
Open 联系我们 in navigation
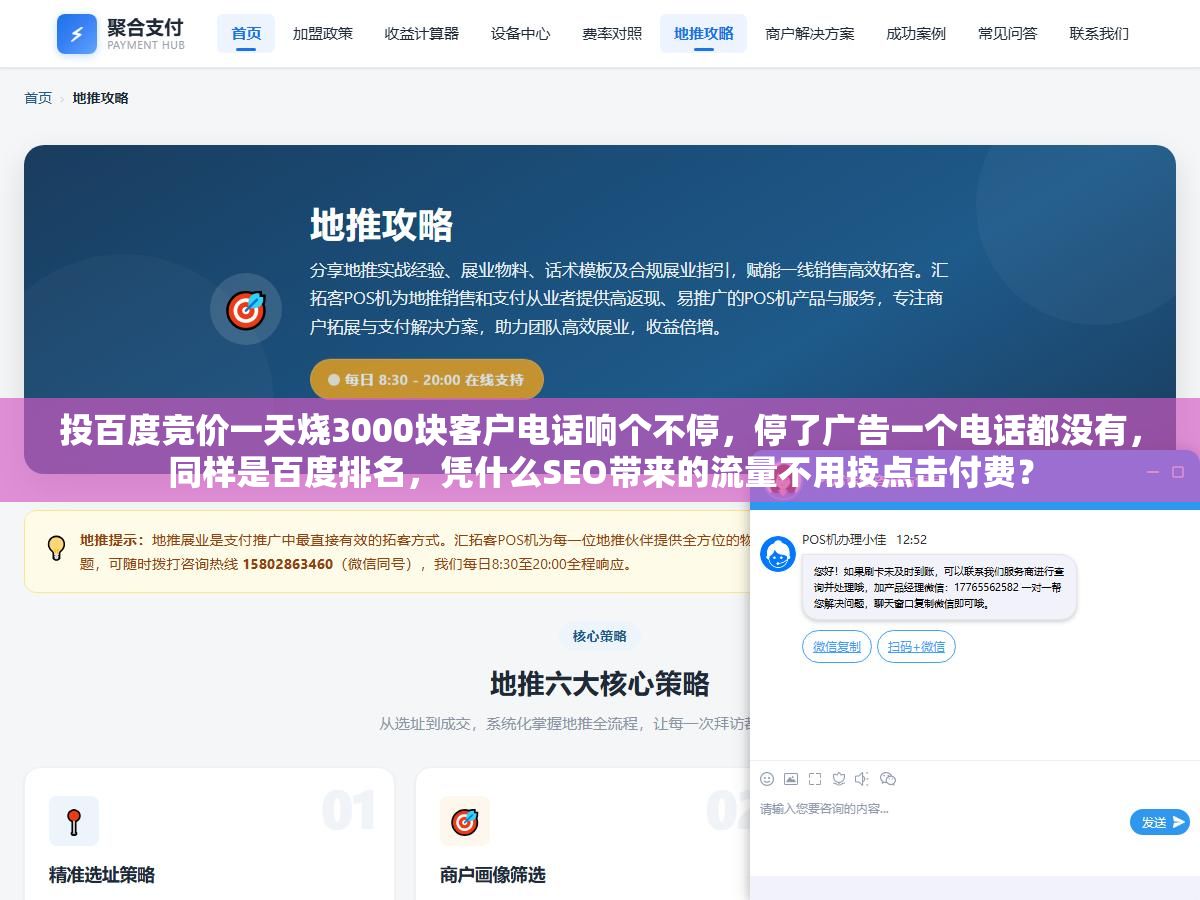coord(1099,34)
